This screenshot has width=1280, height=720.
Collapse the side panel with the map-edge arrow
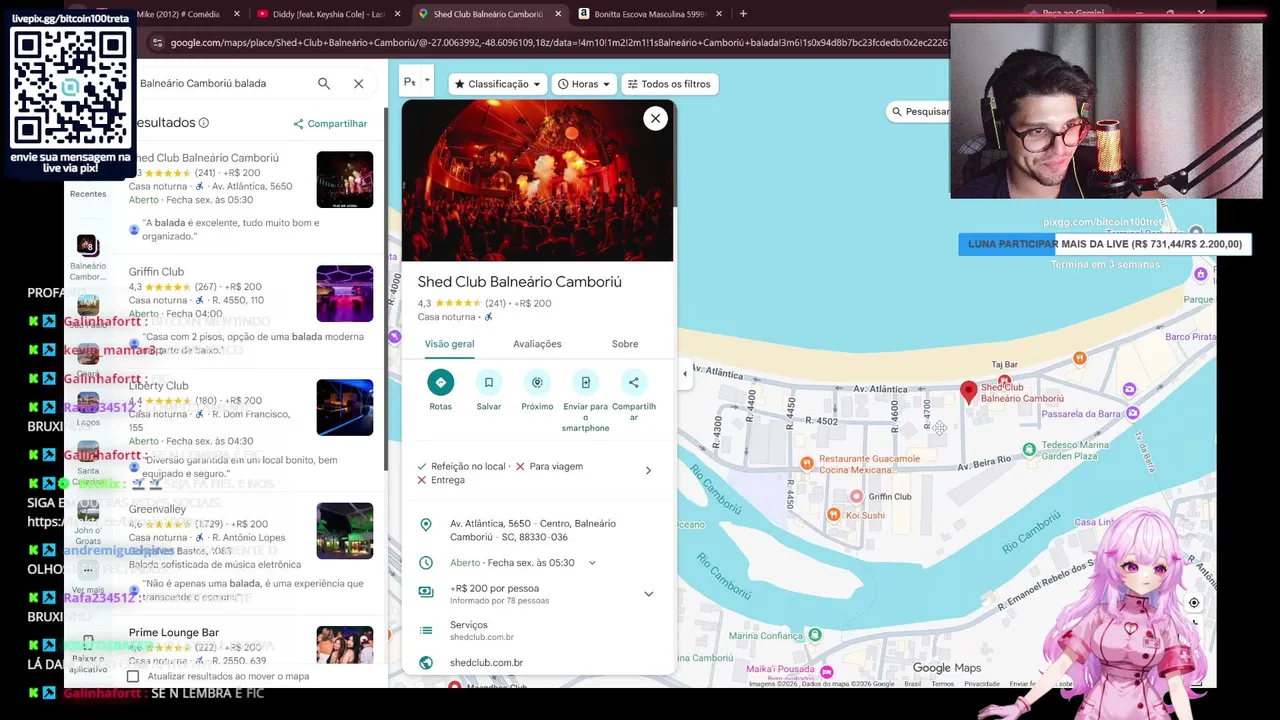(685, 374)
